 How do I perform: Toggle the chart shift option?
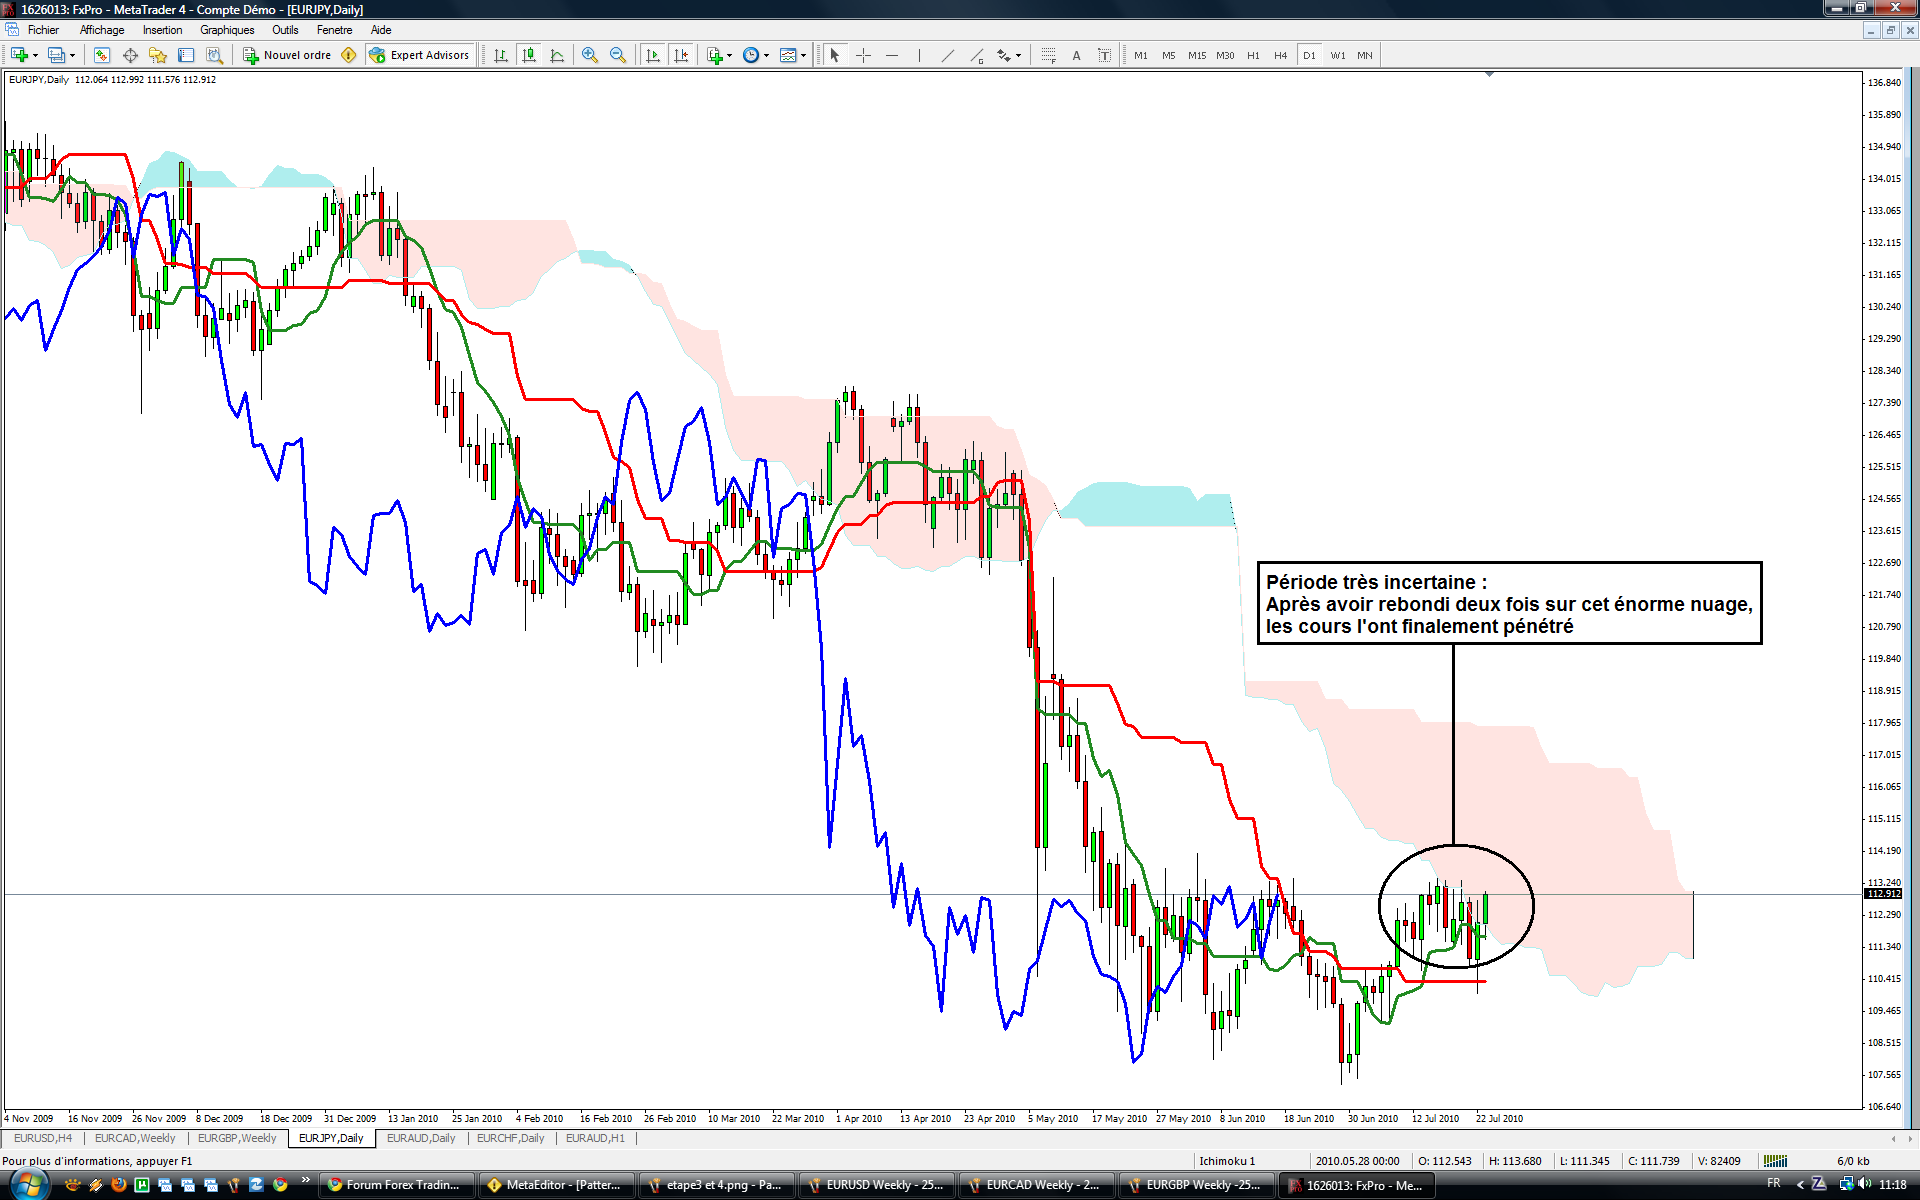click(x=681, y=55)
